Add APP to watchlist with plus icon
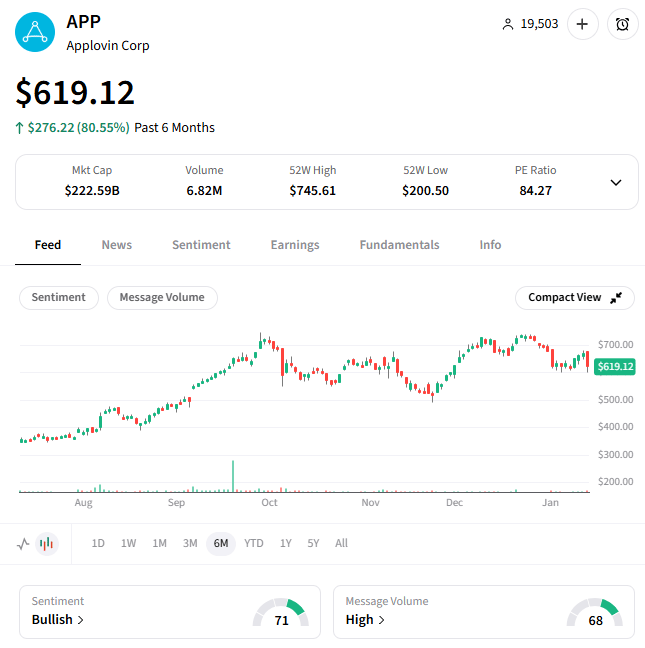This screenshot has width=645, height=648. pyautogui.click(x=582, y=24)
